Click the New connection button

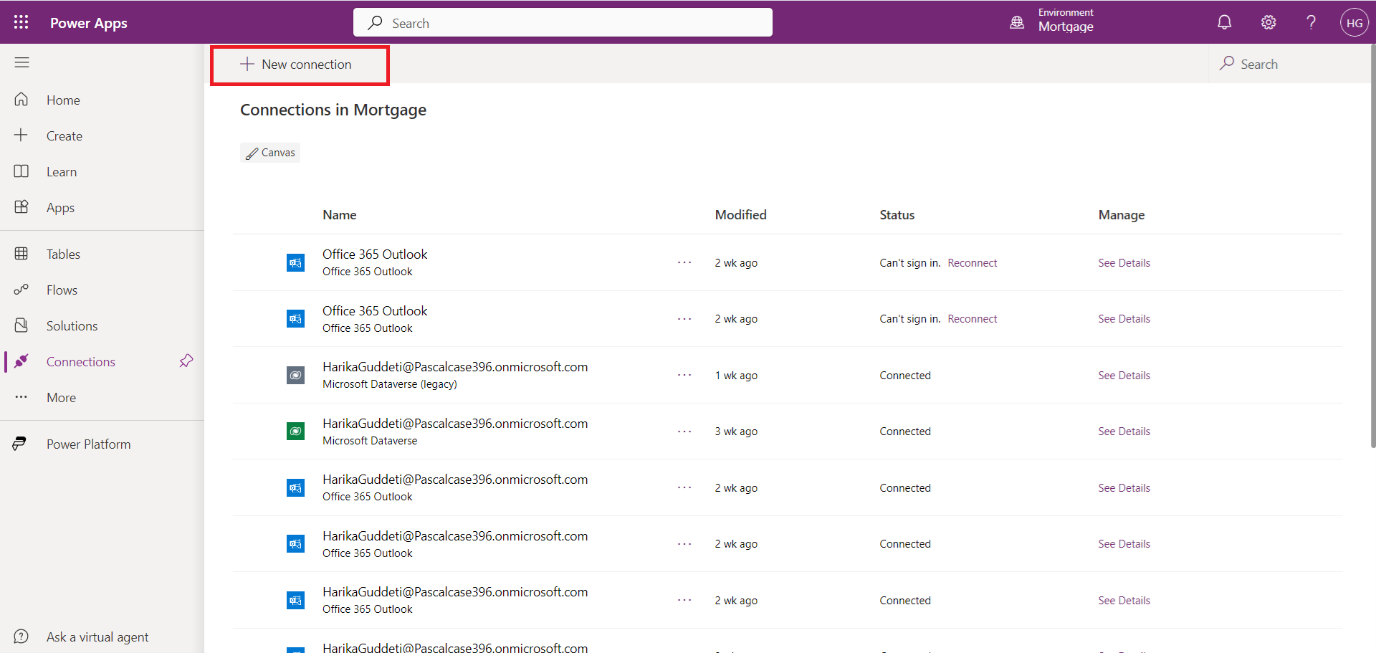click(x=297, y=64)
